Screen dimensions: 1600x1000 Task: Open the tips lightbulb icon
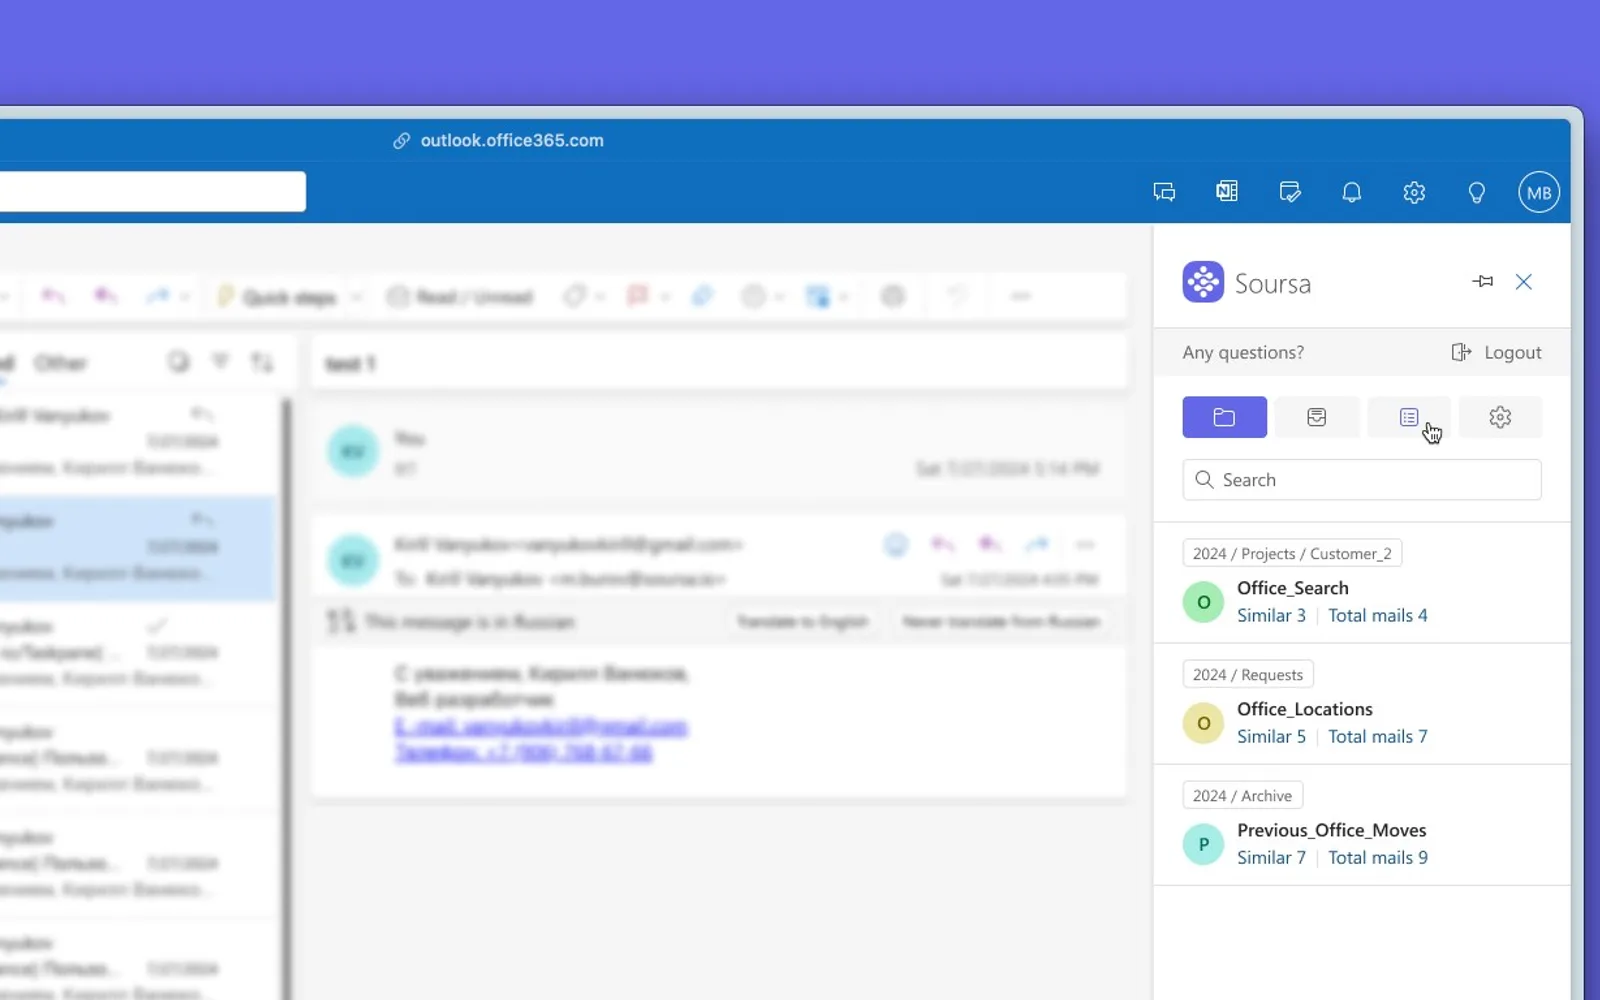coord(1476,193)
